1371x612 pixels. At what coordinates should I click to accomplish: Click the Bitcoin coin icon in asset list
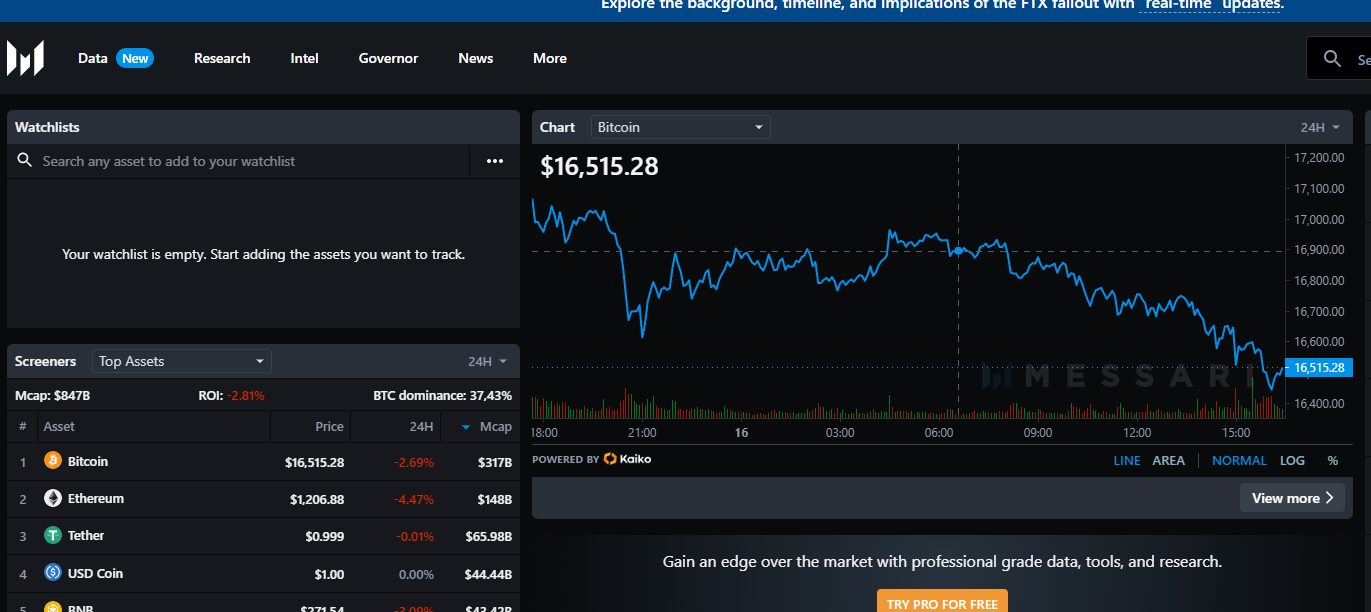(x=53, y=461)
